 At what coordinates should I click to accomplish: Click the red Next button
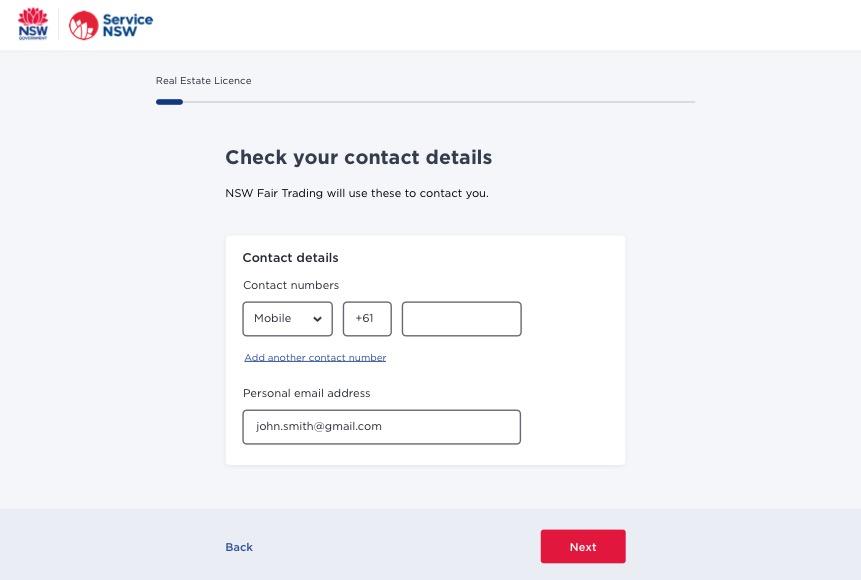[583, 546]
